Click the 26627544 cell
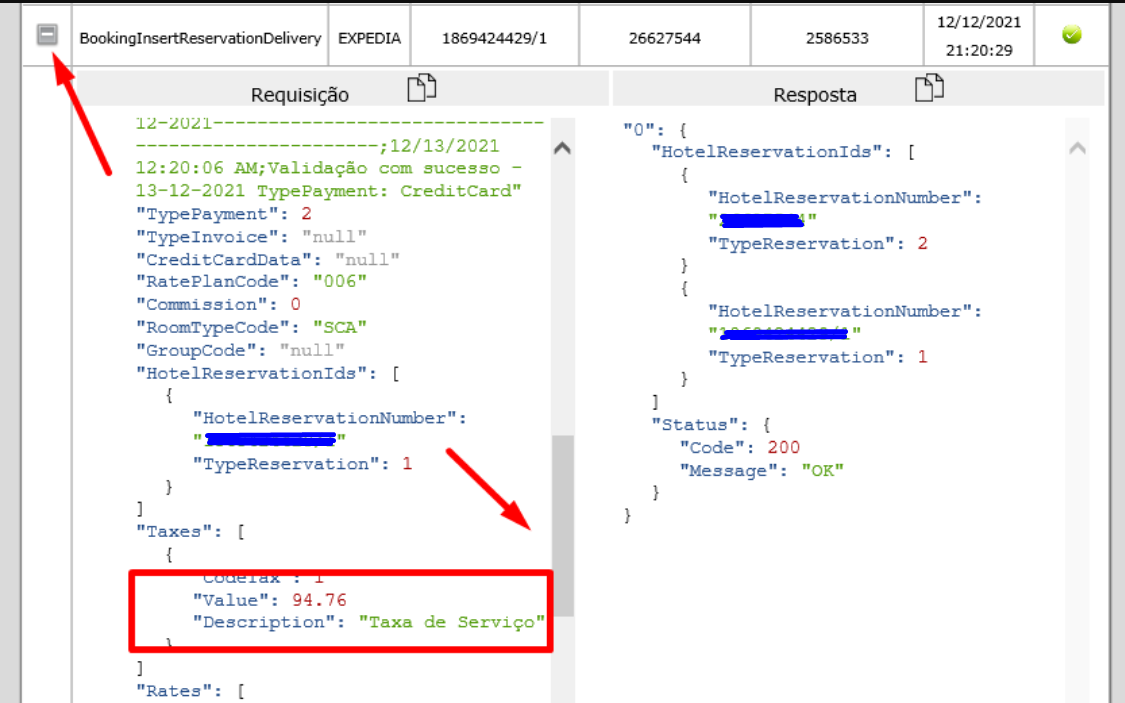The height and width of the screenshot is (703, 1125). point(664,38)
